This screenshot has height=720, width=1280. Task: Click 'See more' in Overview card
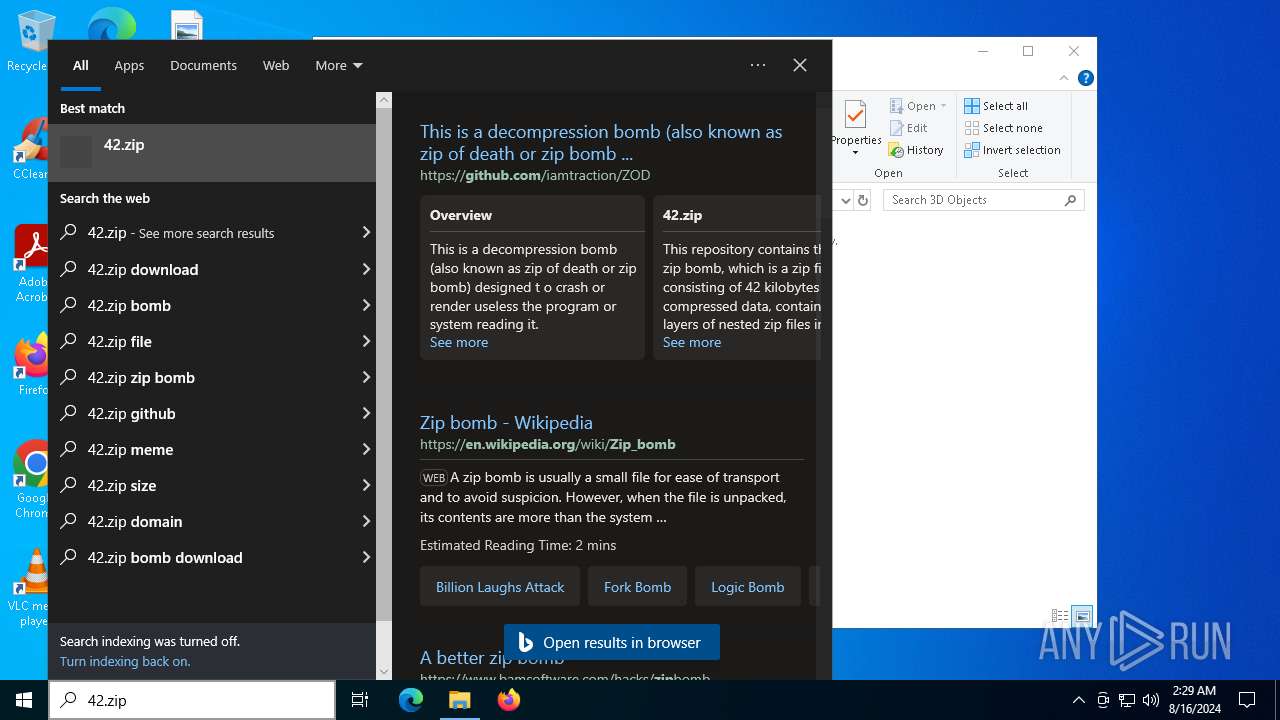pyautogui.click(x=459, y=342)
